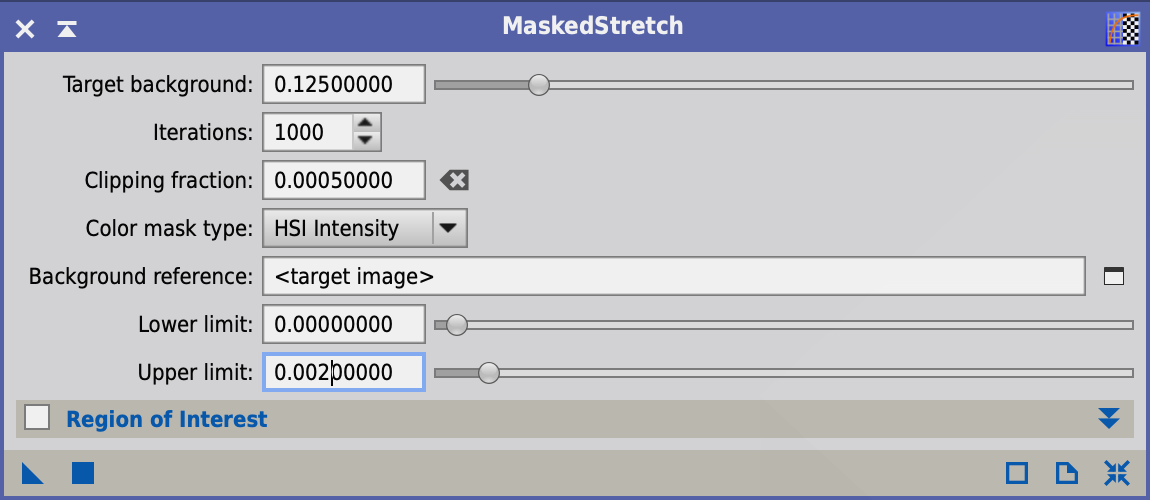Select background reference view via window icon

pos(1113,276)
